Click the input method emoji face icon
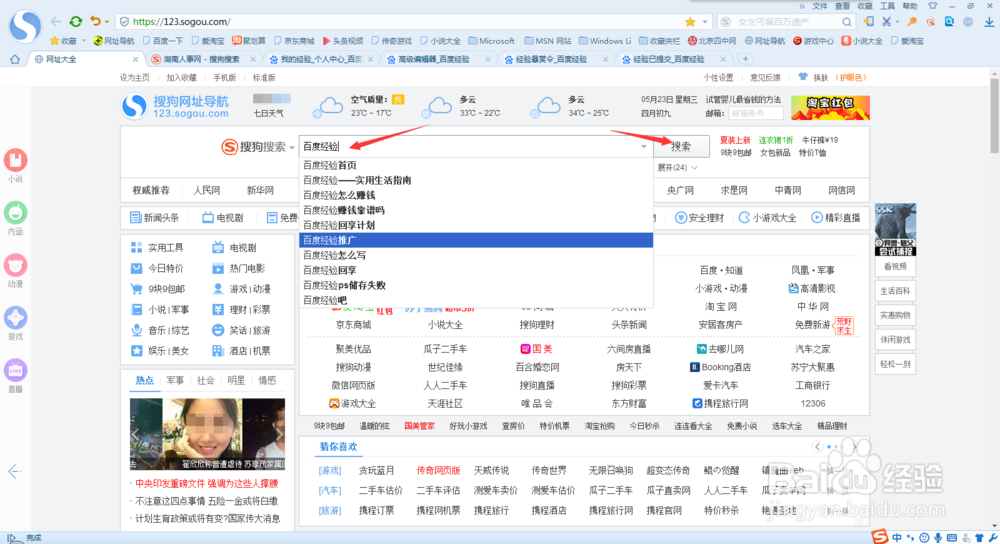The width and height of the screenshot is (1000, 544). [924, 538]
